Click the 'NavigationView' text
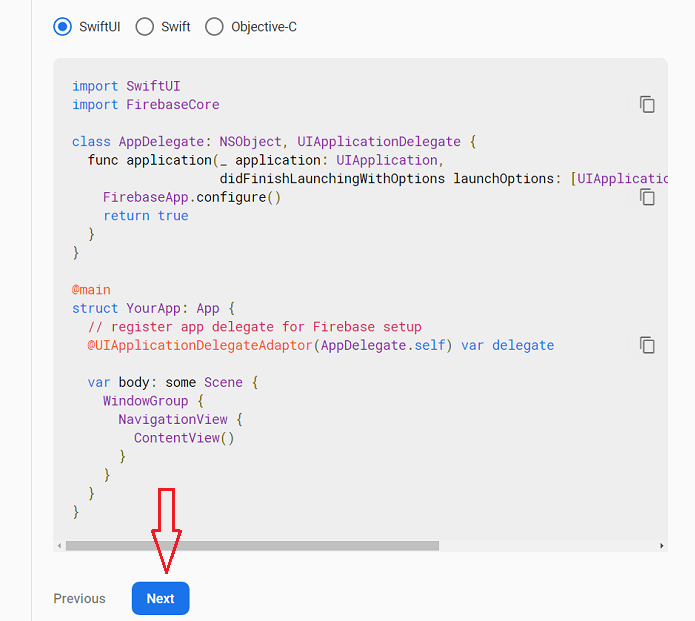The height and width of the screenshot is (621, 695). click(x=173, y=419)
